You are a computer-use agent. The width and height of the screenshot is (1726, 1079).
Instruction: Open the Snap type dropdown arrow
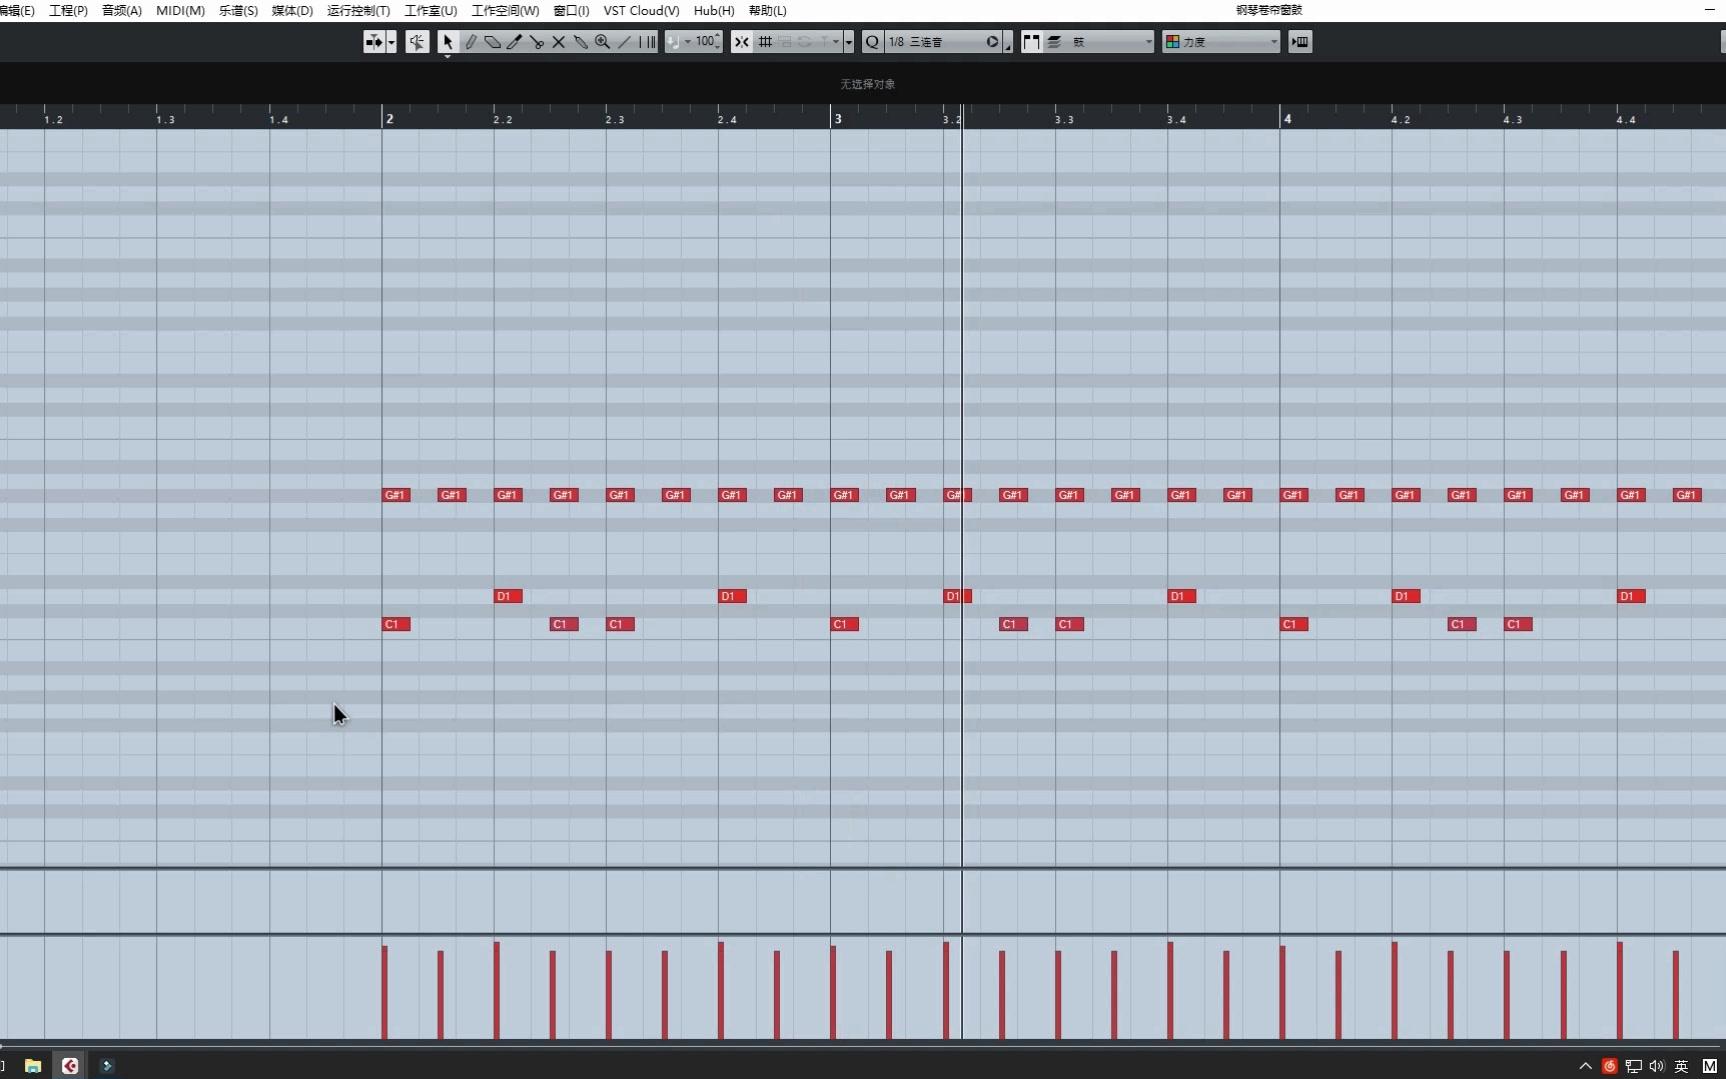[849, 42]
